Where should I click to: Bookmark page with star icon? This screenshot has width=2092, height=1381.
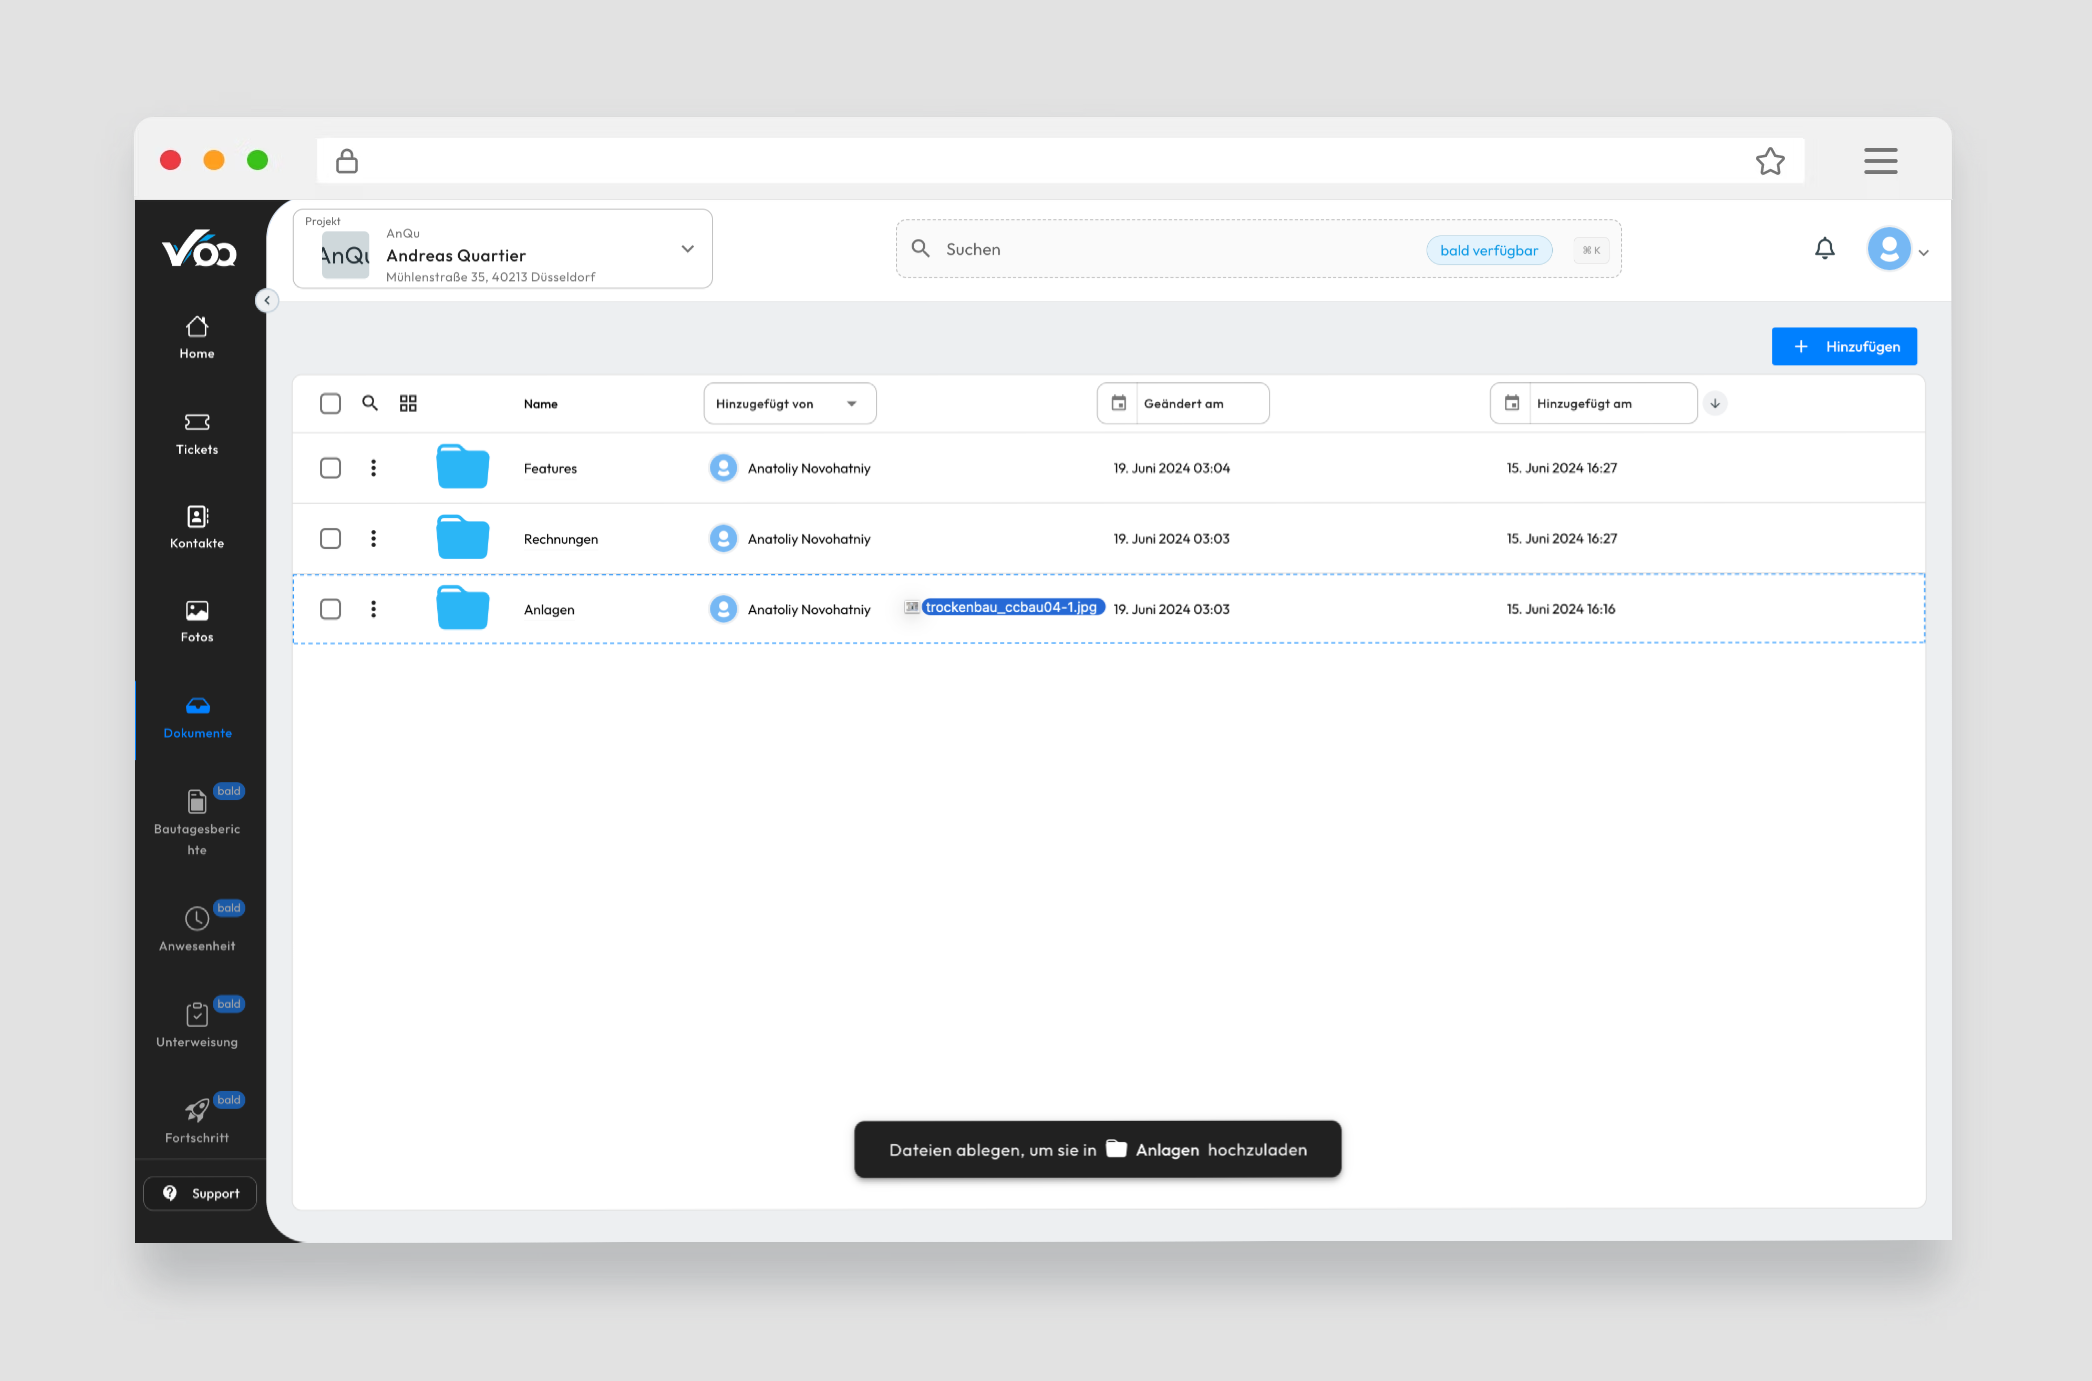[x=1770, y=161]
